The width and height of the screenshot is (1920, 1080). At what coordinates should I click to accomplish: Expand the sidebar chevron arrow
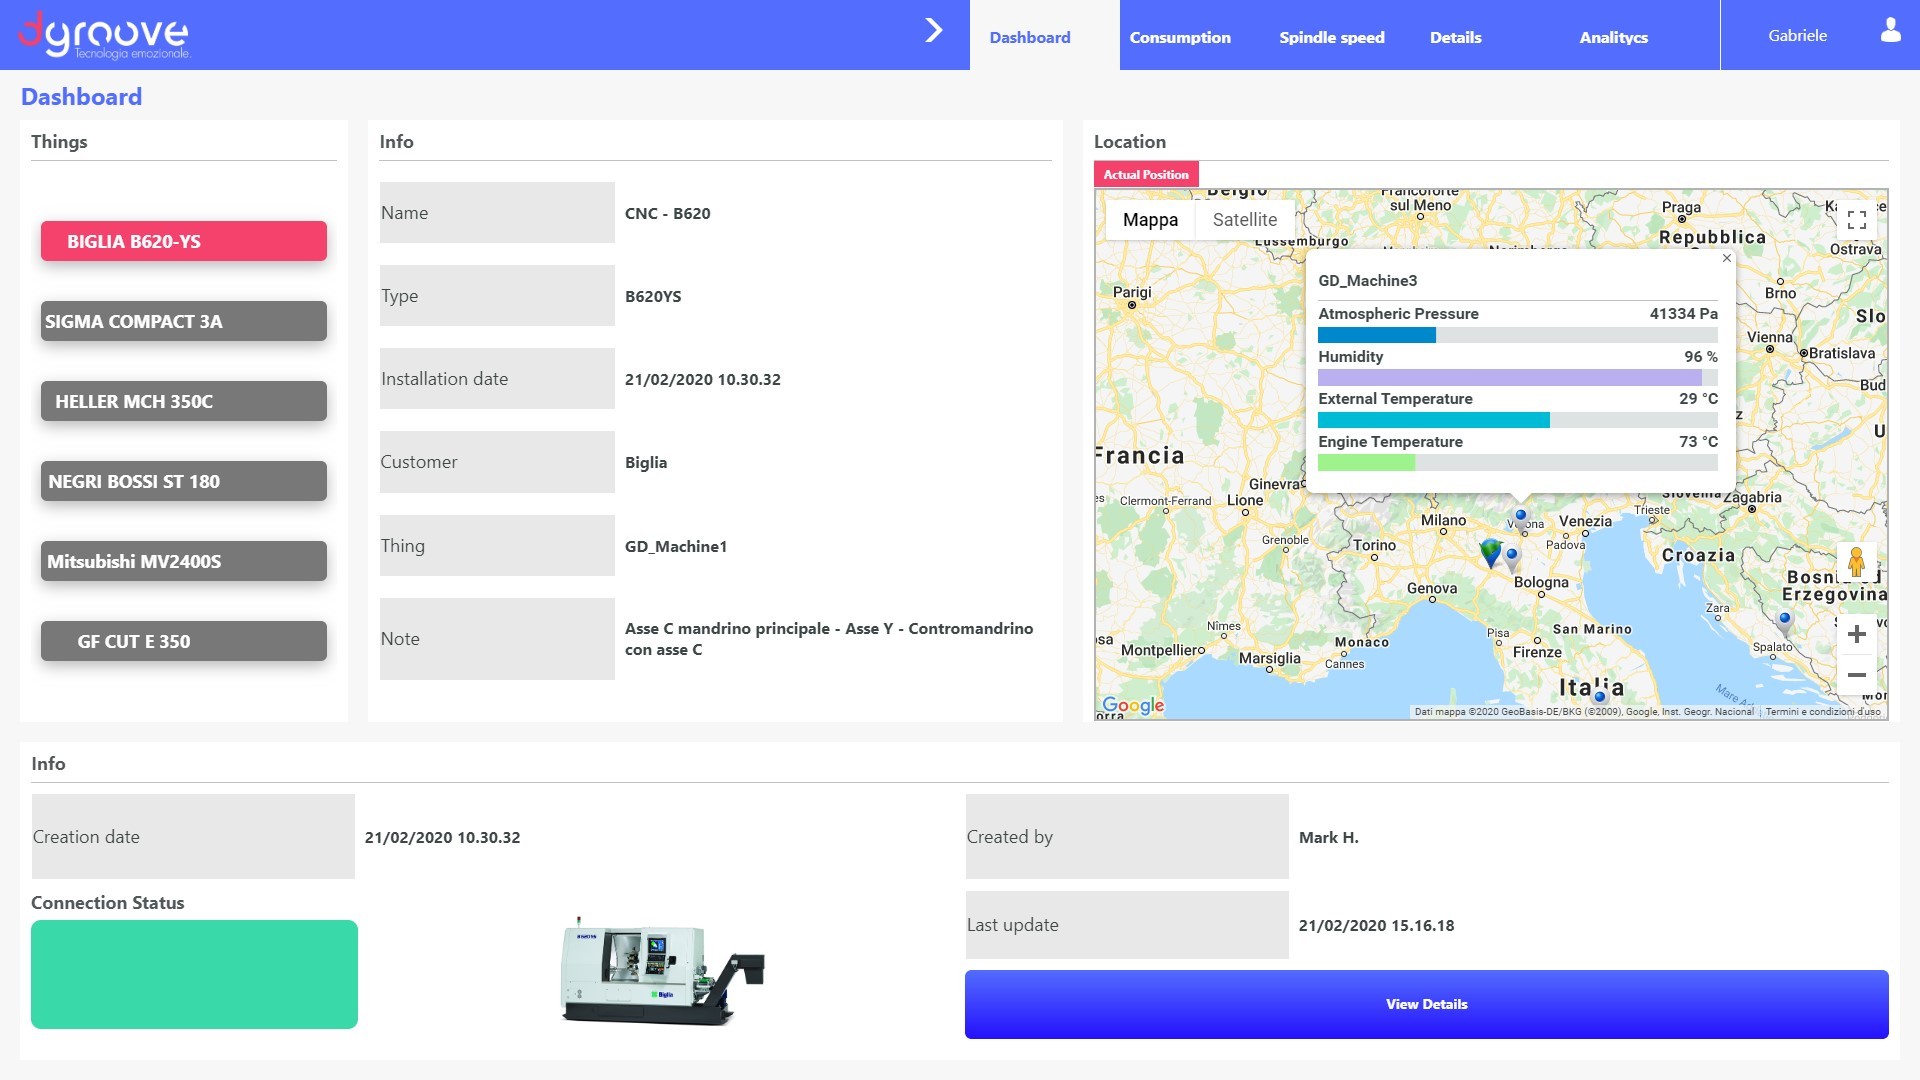[x=934, y=30]
